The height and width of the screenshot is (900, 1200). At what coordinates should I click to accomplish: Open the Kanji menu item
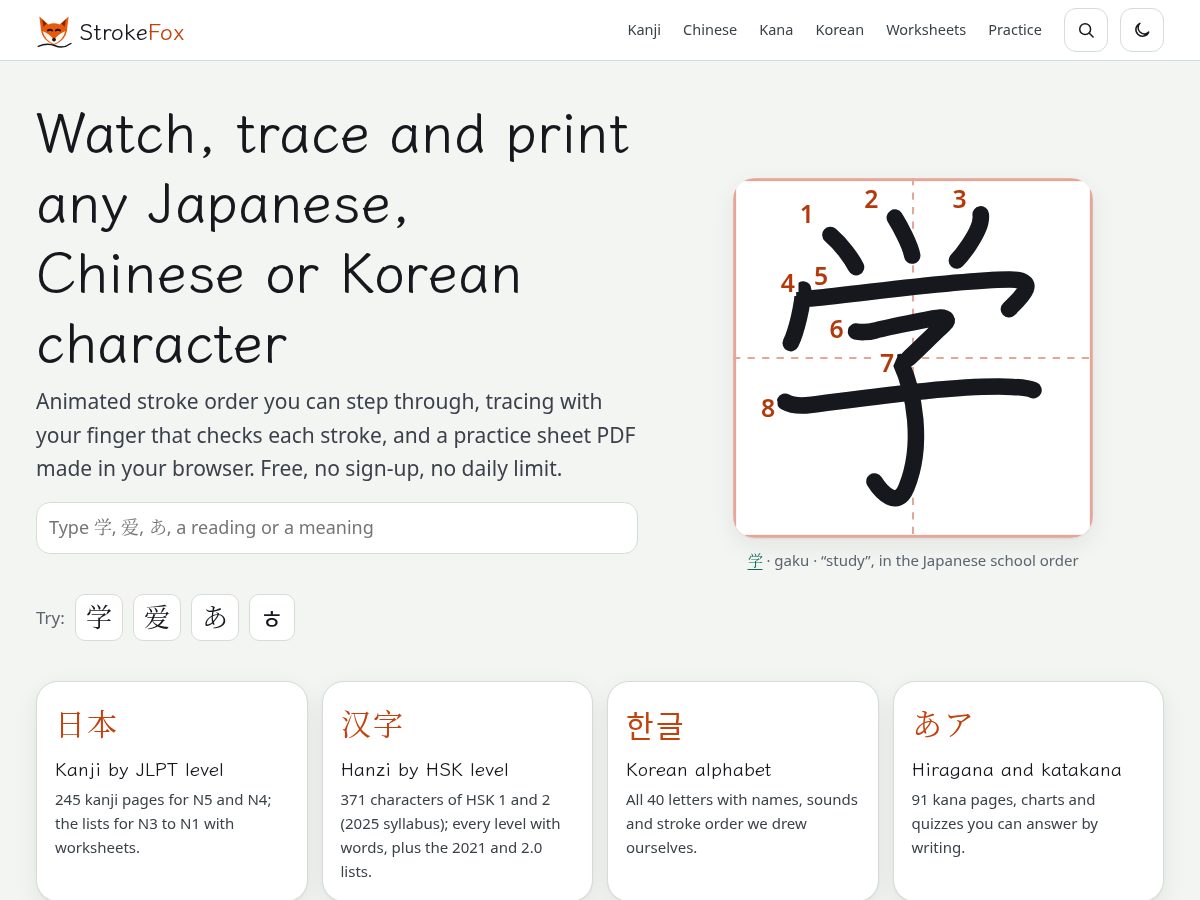point(644,30)
